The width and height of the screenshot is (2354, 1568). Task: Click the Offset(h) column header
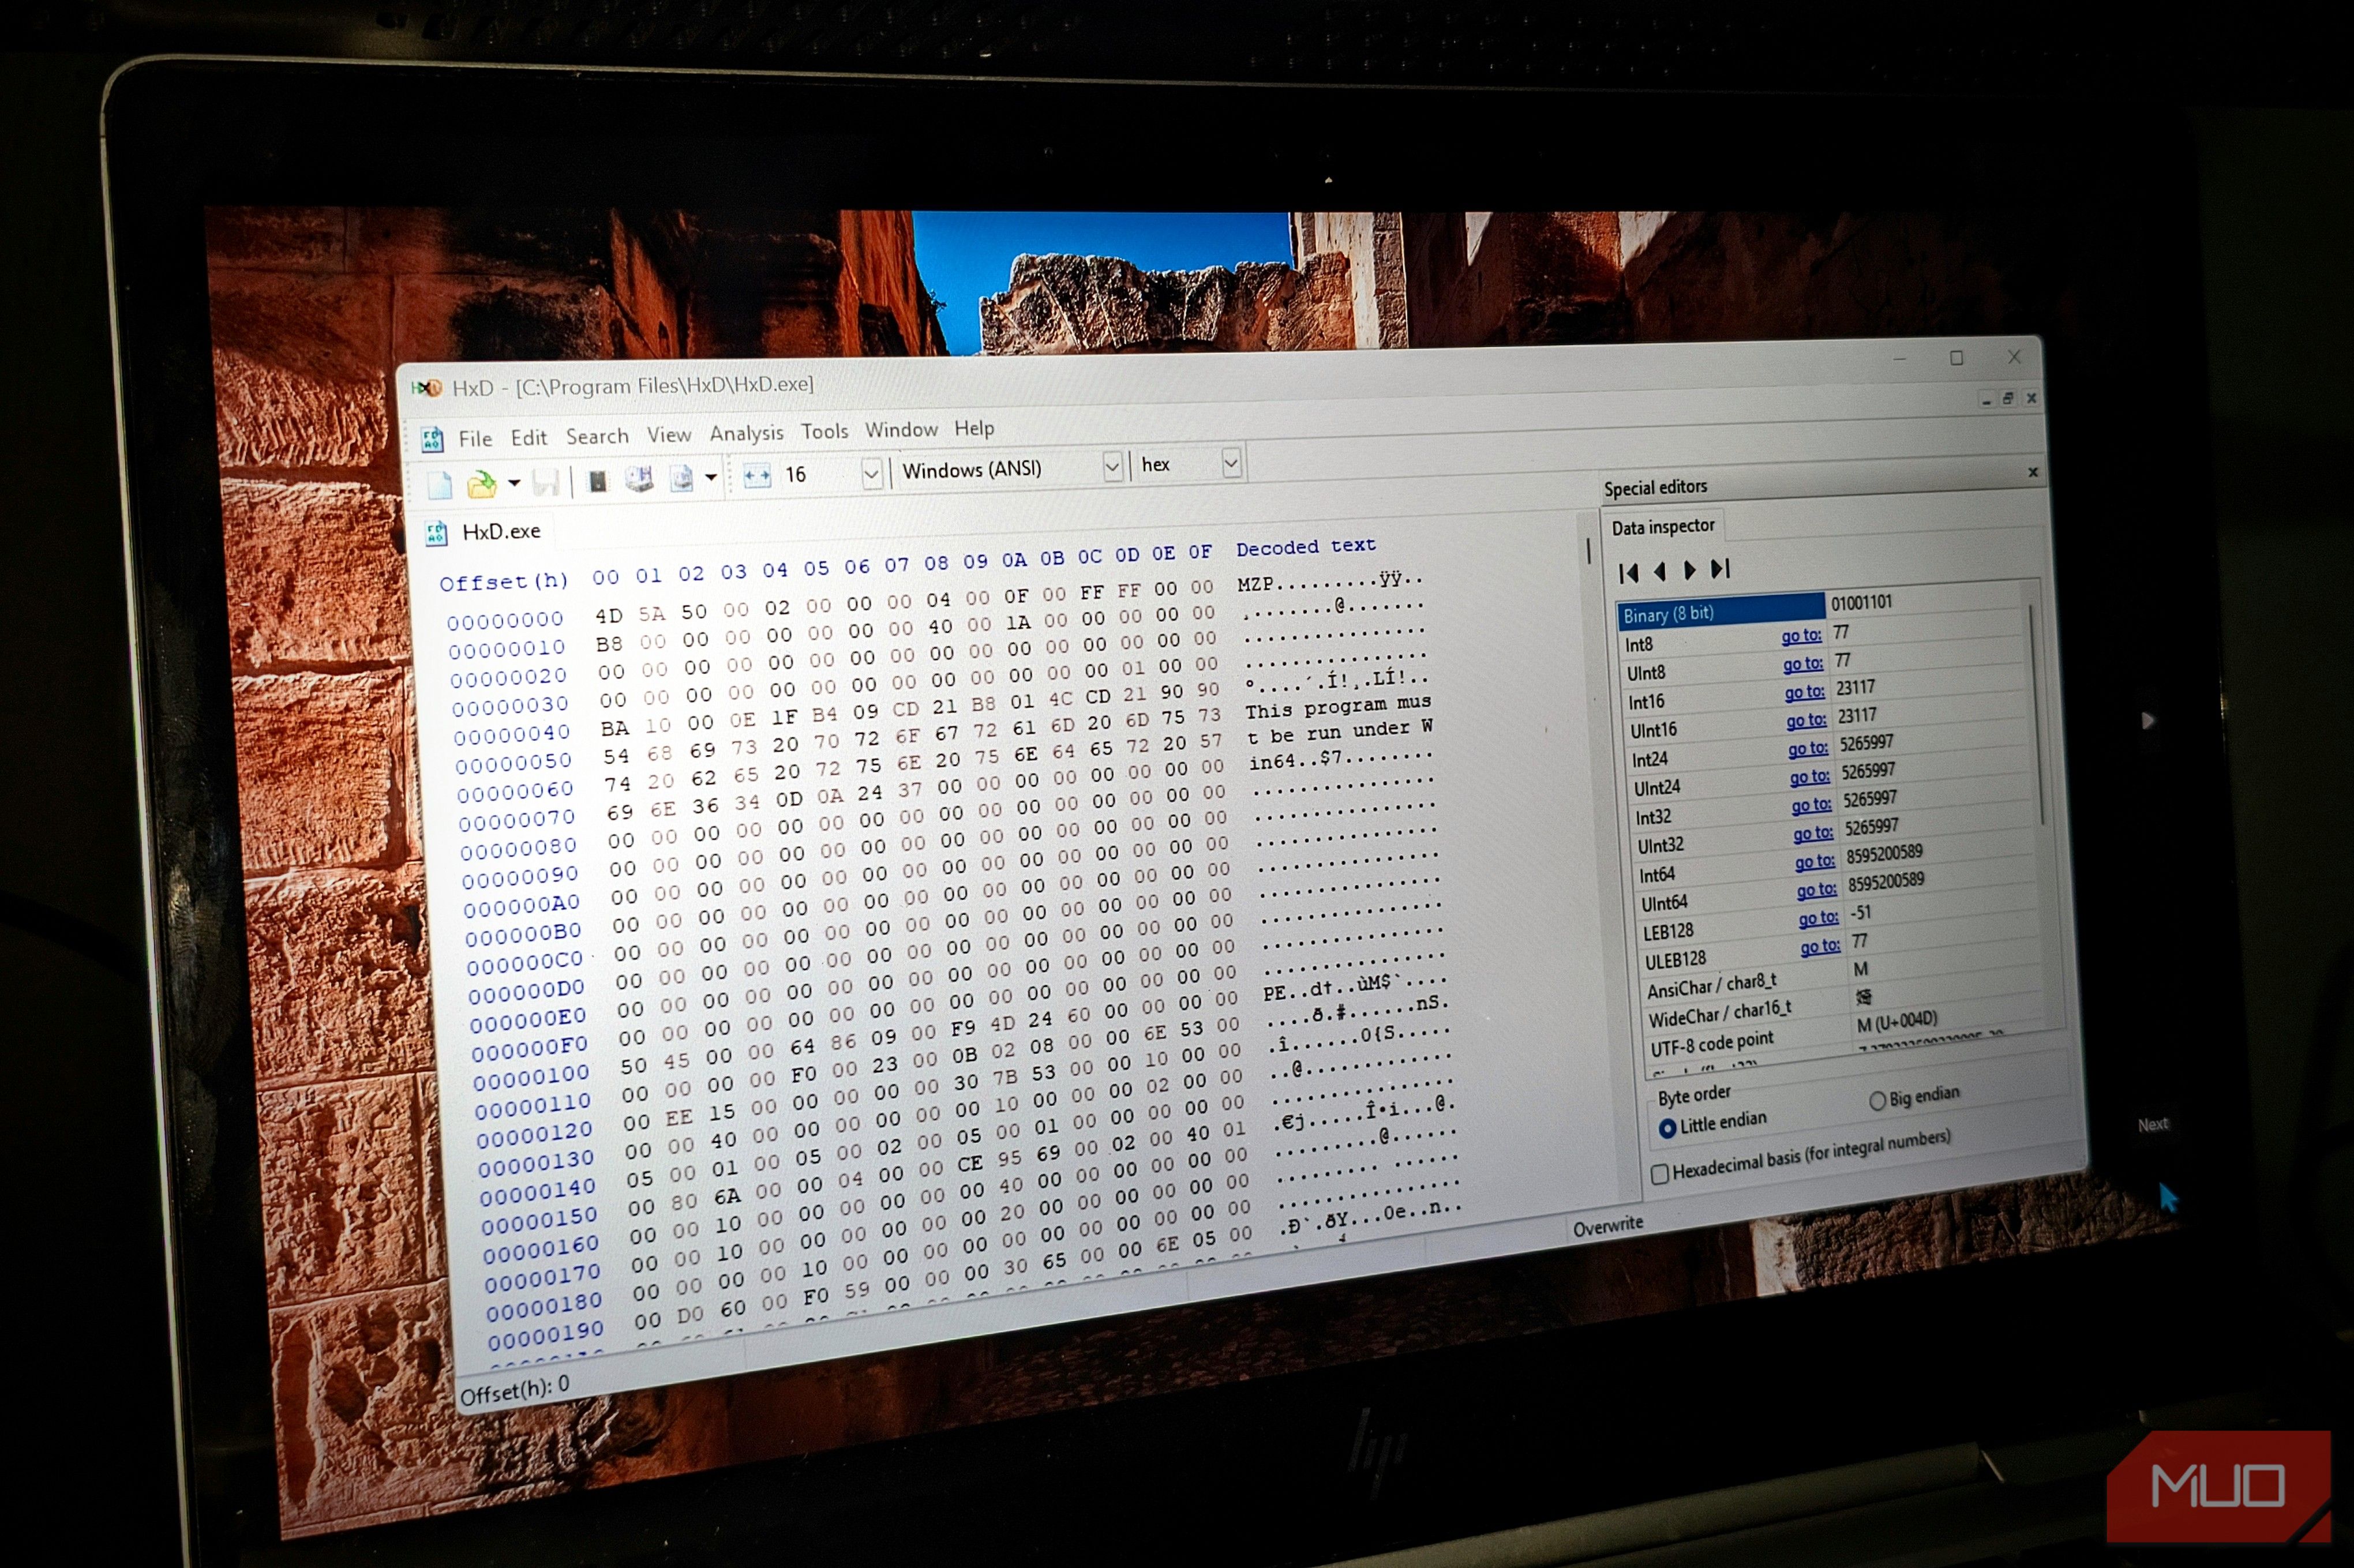click(504, 582)
